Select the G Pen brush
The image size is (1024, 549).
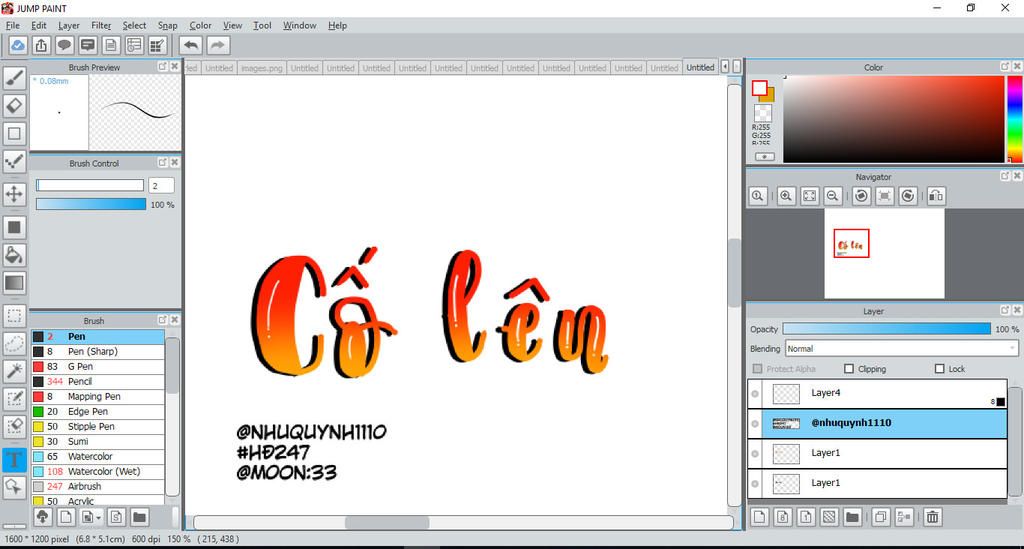tap(98, 366)
